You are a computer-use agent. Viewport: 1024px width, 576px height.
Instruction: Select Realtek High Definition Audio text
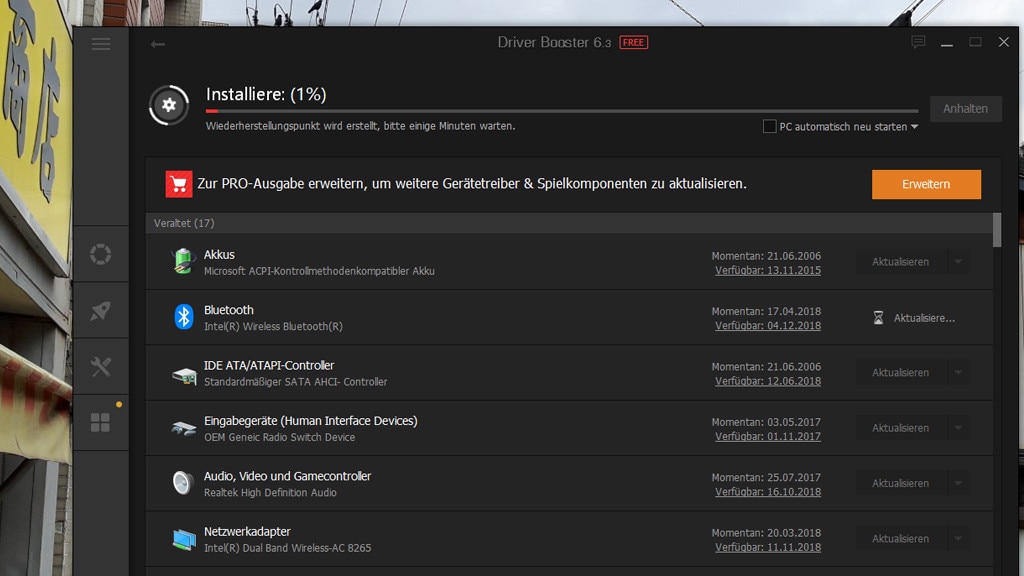(270, 493)
